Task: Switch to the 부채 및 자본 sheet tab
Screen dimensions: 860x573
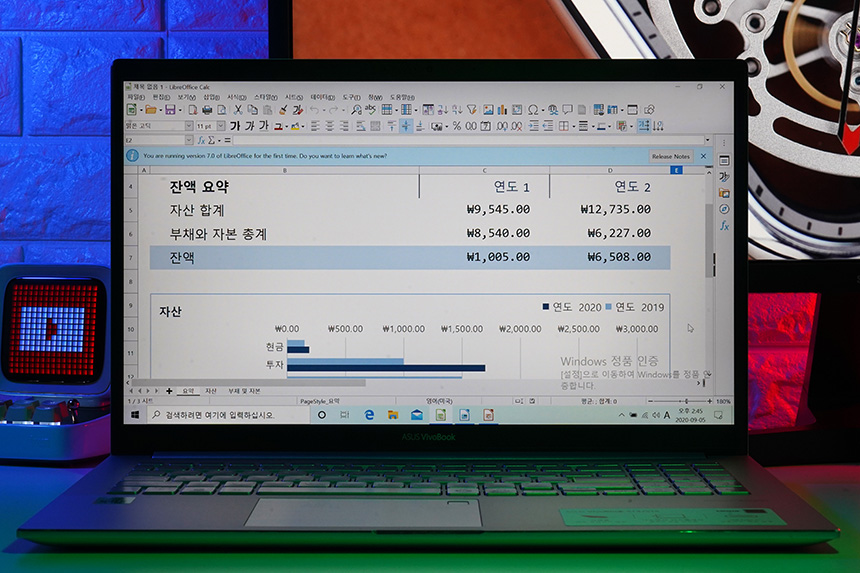Action: (244, 391)
